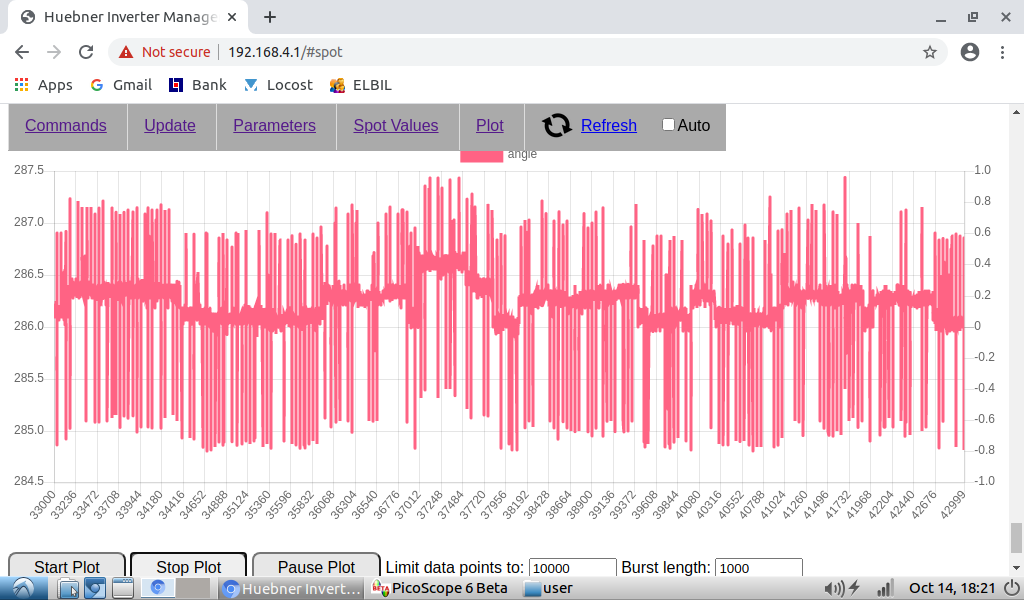Open the Lubuntu start menu
This screenshot has height=600, width=1024.
pos(22,588)
